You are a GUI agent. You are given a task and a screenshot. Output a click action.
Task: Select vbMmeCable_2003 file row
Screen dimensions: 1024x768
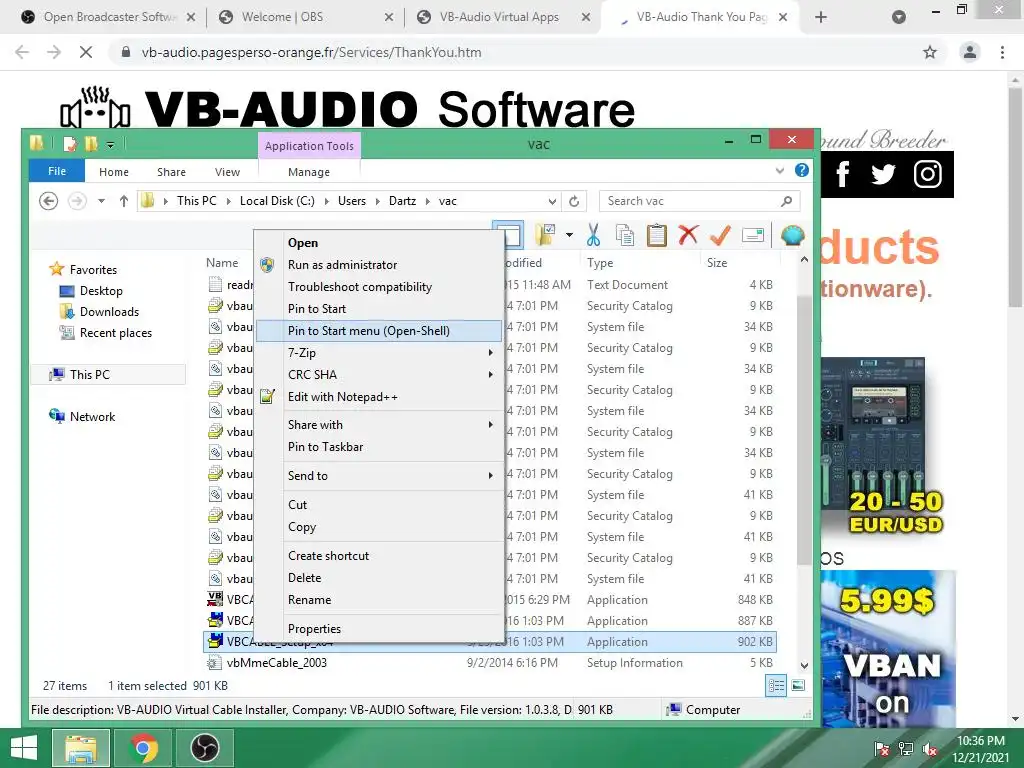490,663
